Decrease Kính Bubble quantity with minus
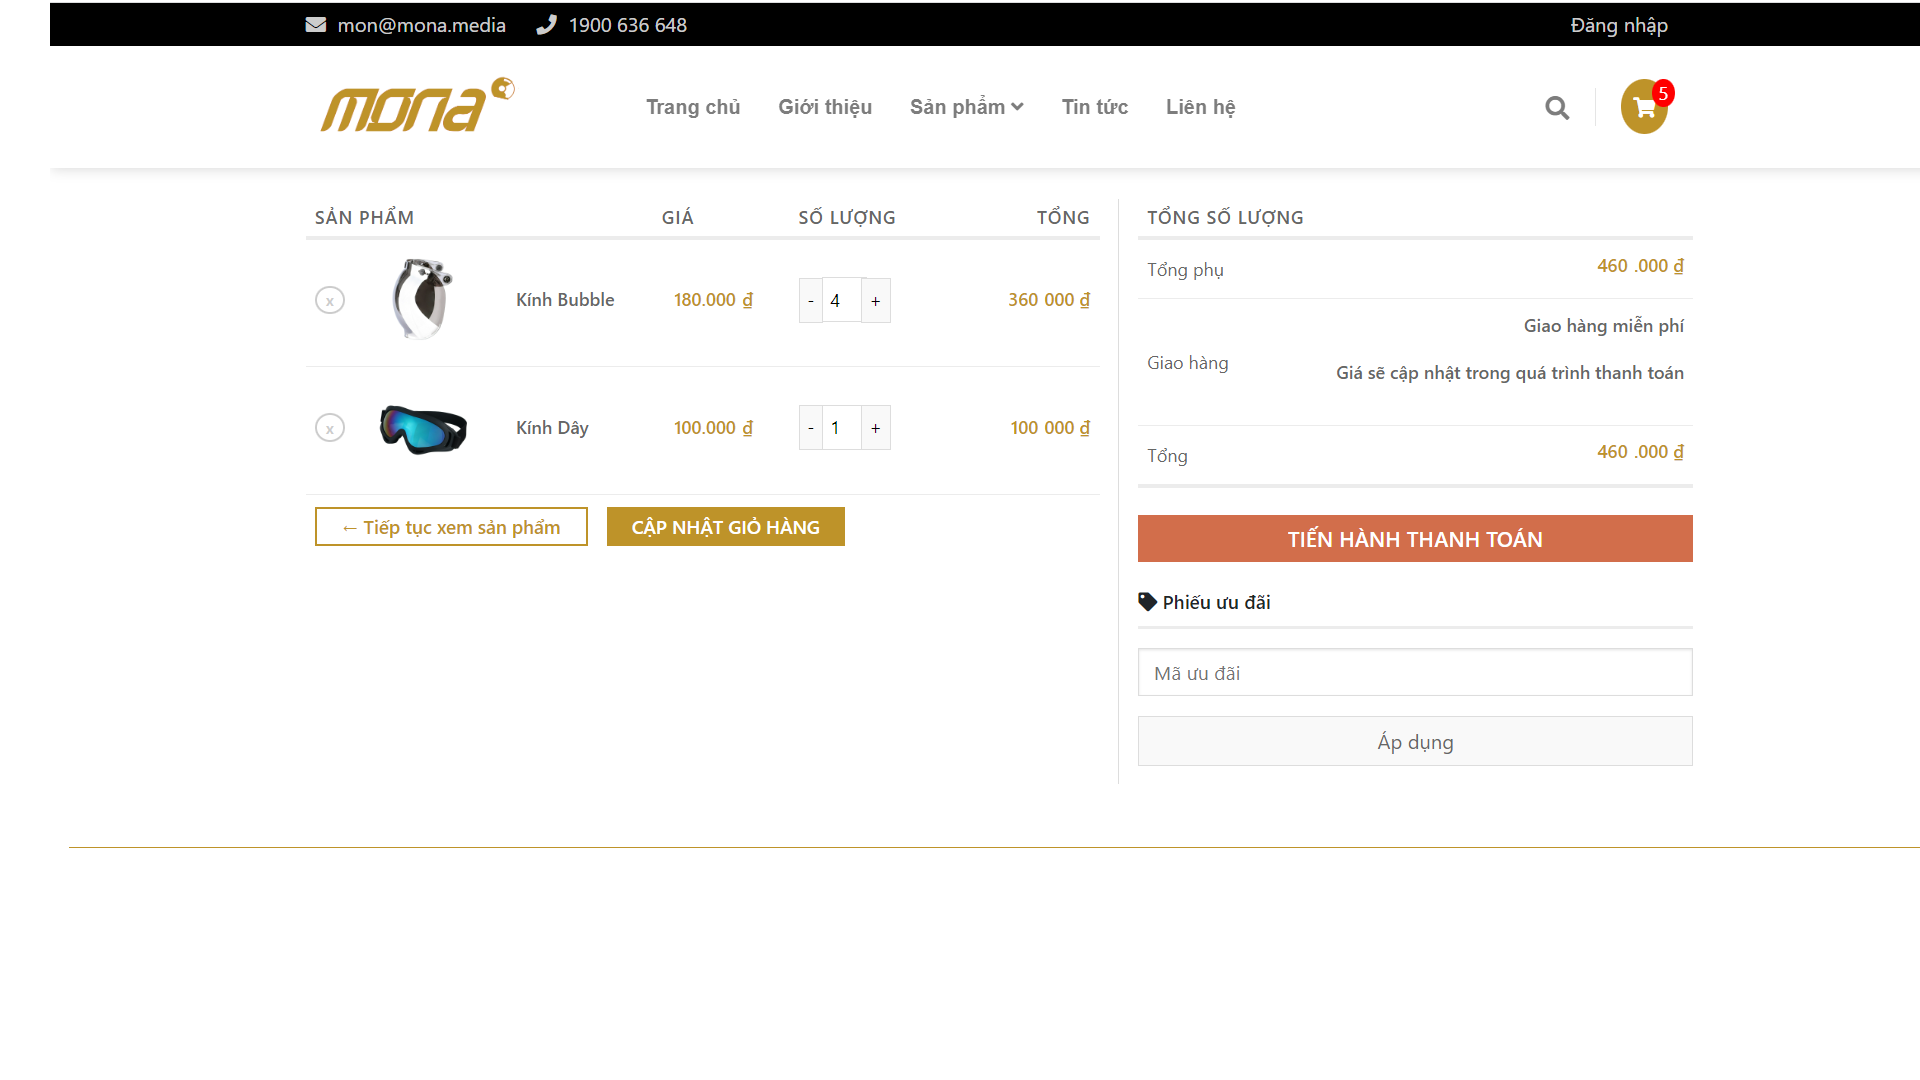This screenshot has width=1920, height=1080. coord(811,300)
